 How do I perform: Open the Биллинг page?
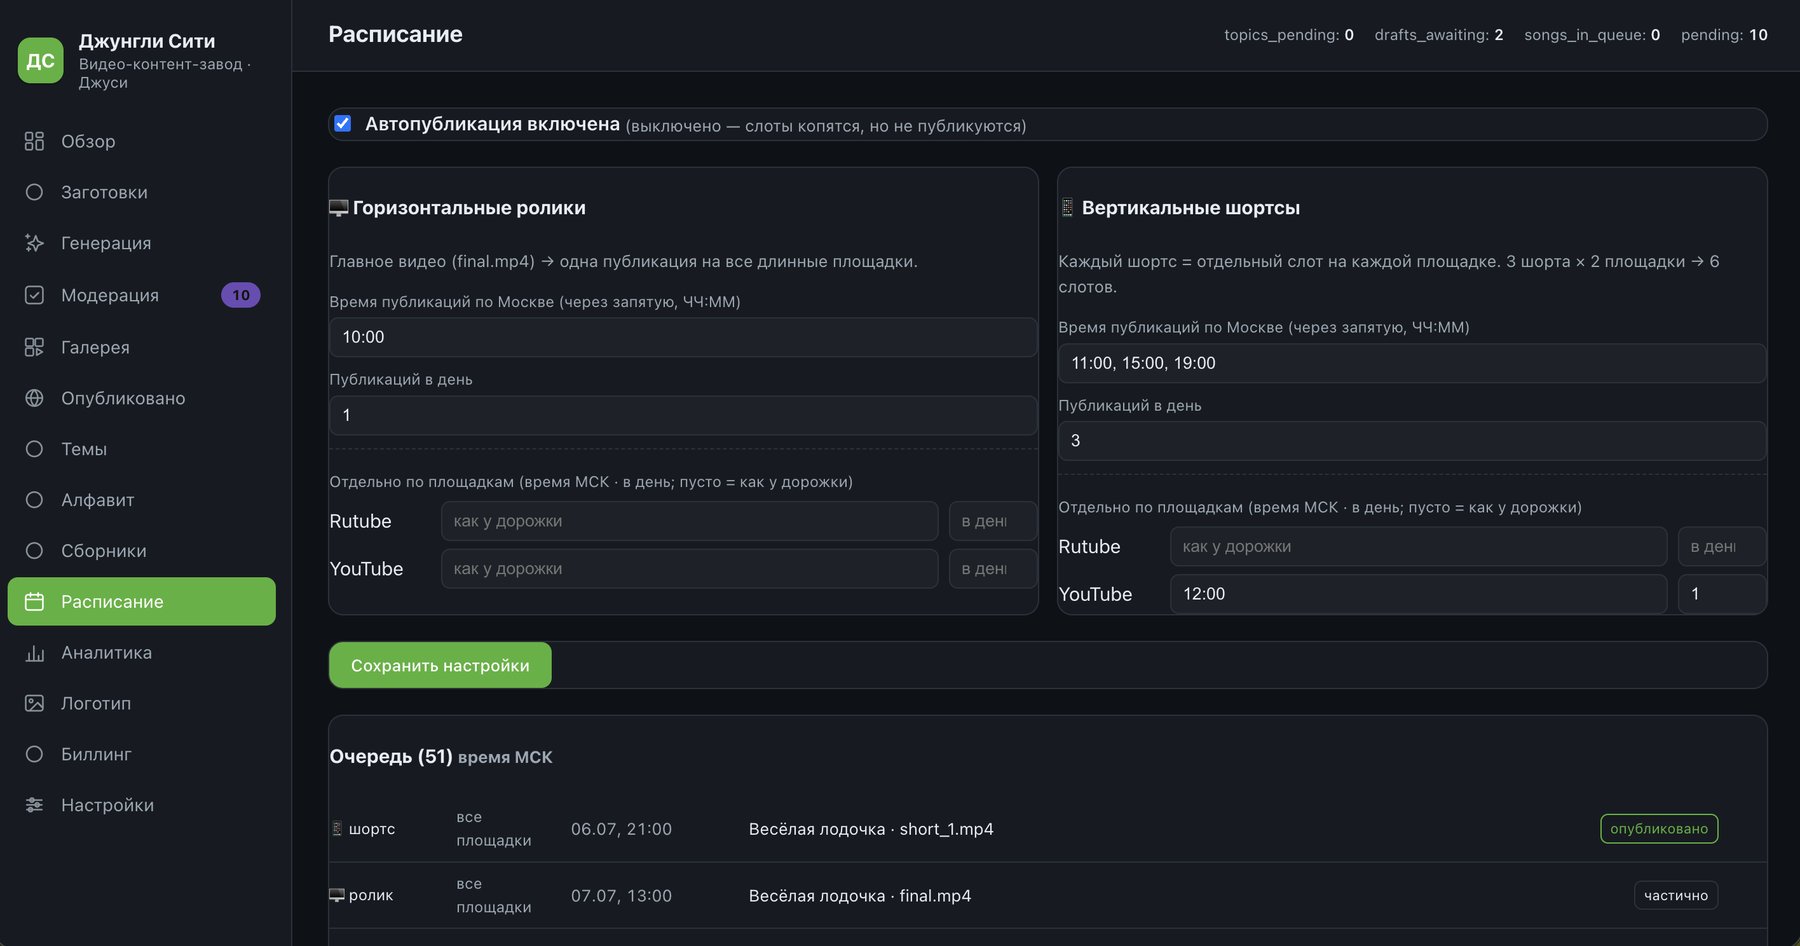pos(141,755)
